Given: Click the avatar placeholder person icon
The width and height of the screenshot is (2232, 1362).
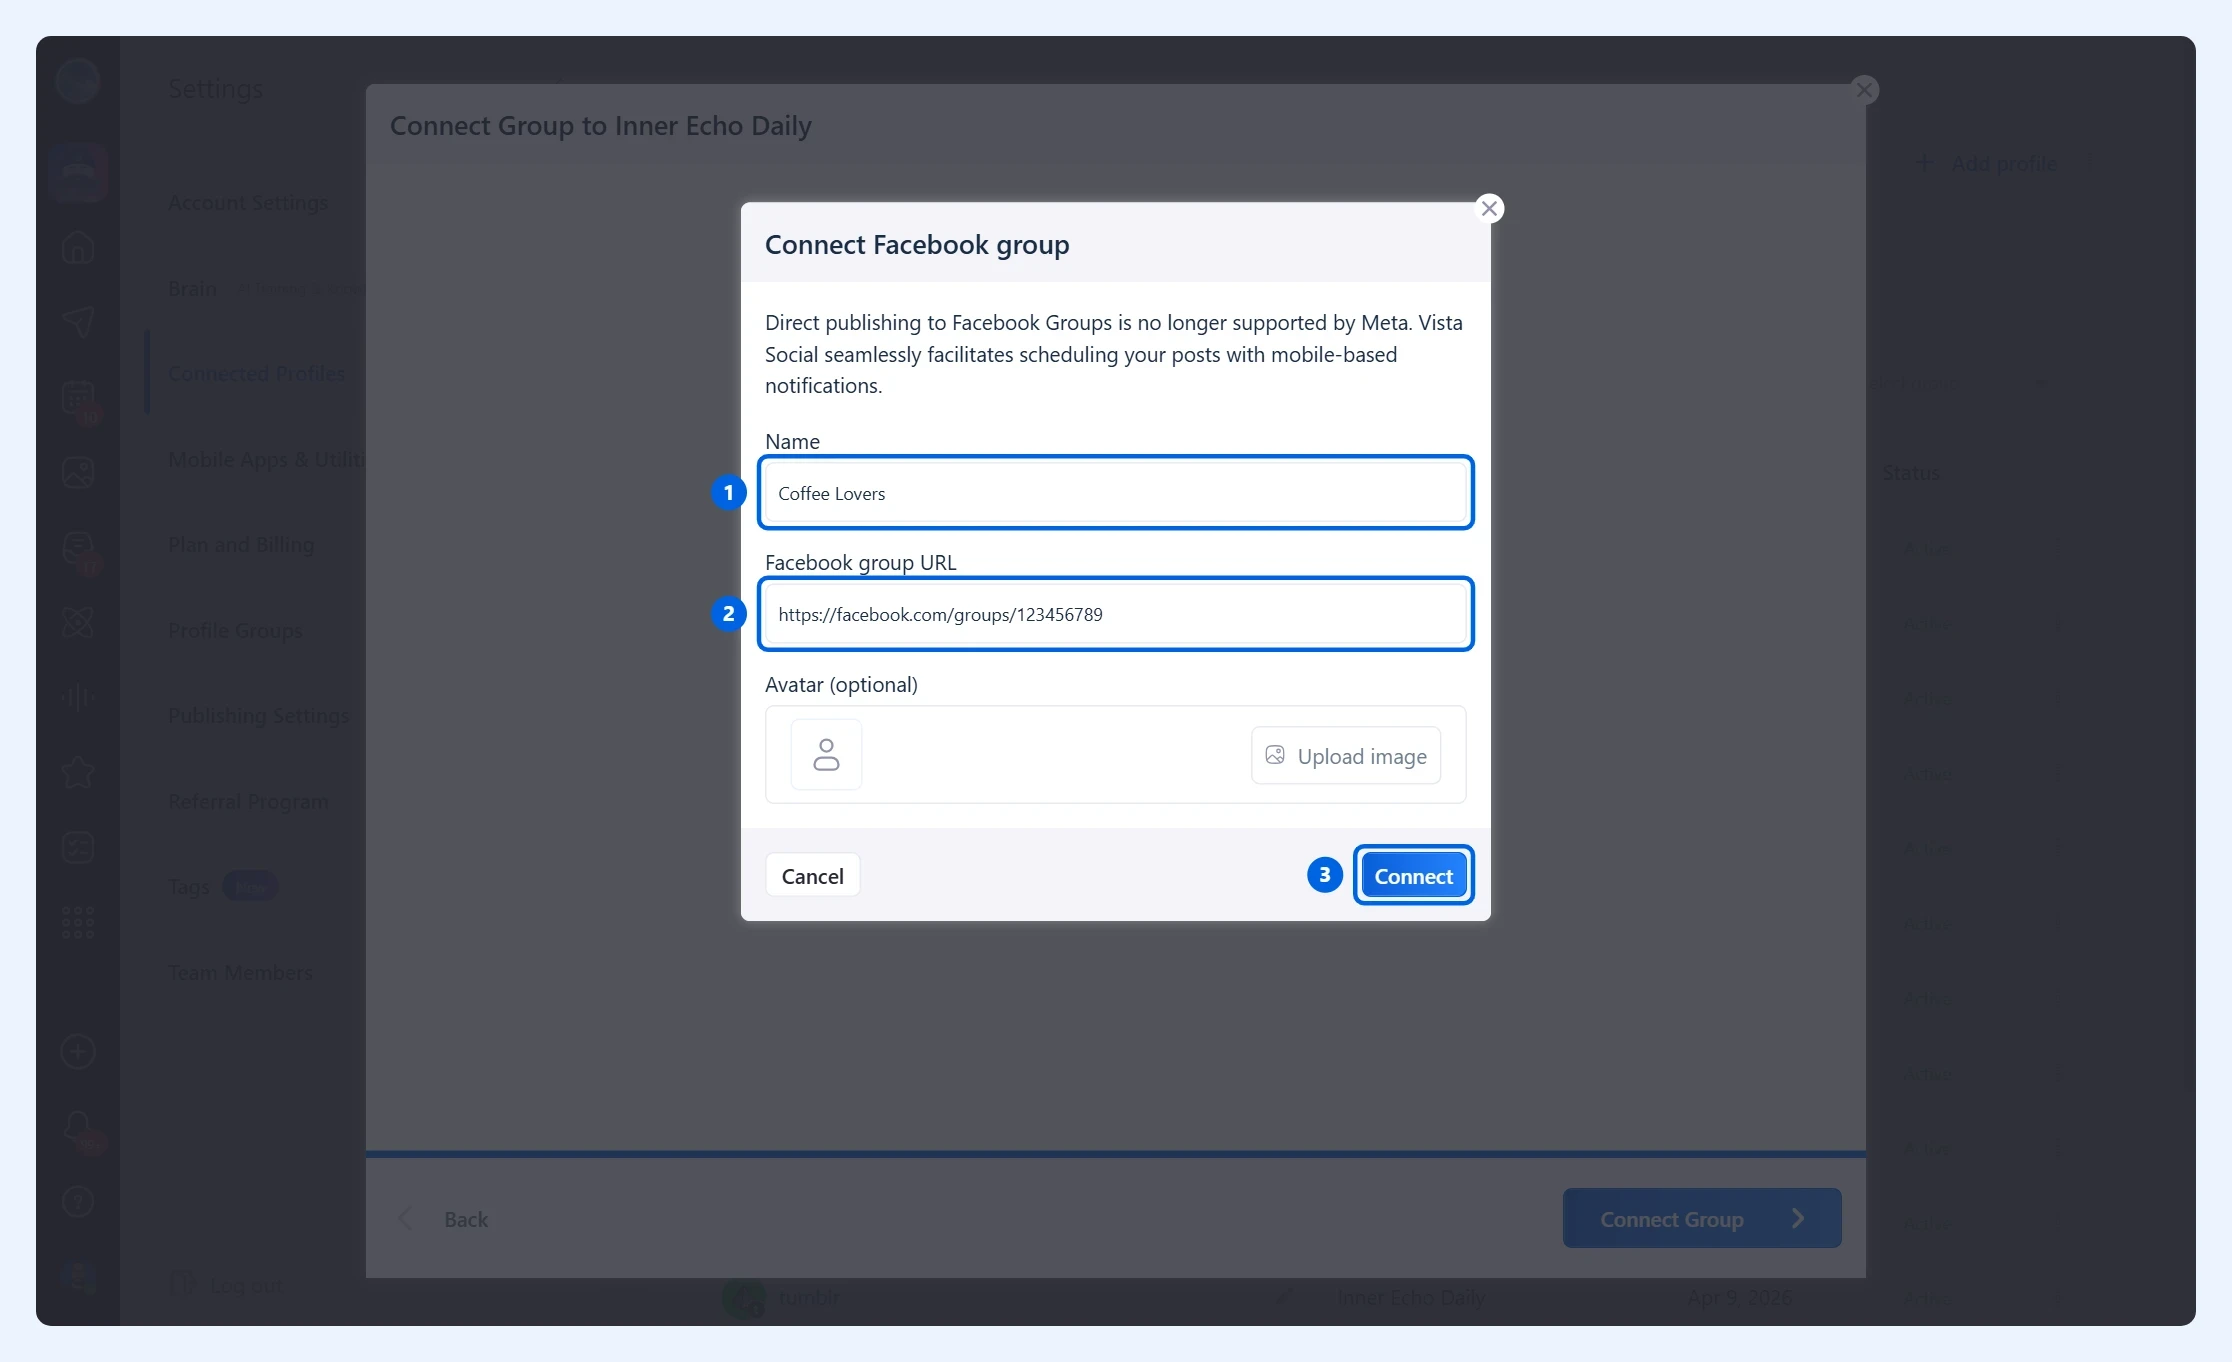Looking at the screenshot, I should pyautogui.click(x=826, y=754).
